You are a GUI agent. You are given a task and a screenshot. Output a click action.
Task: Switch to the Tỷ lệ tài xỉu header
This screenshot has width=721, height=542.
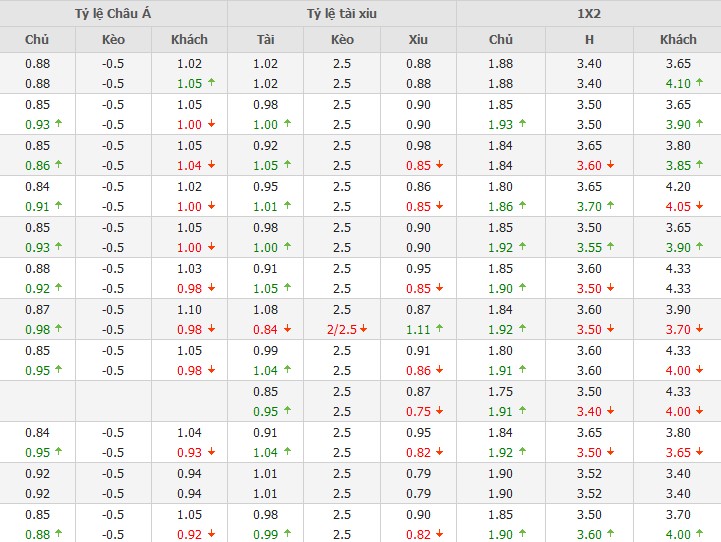pos(342,13)
